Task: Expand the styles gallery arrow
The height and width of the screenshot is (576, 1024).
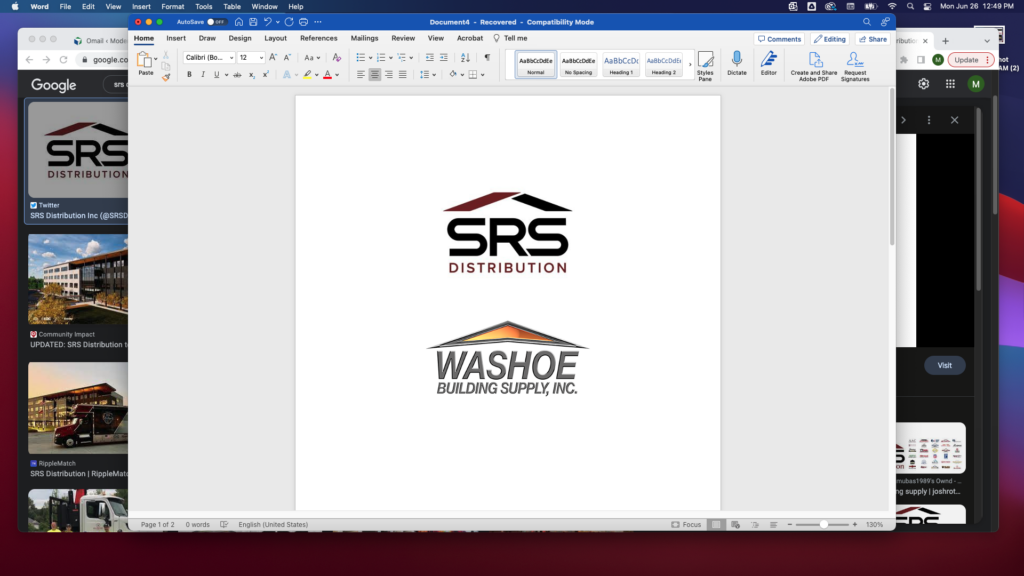Action: [690, 64]
